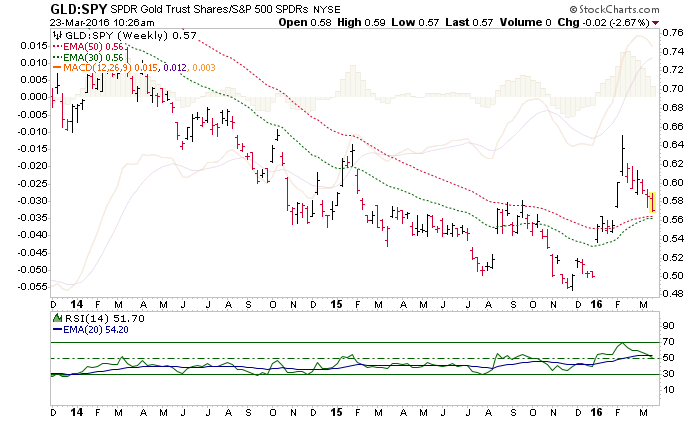Click year label '15' under the RSI panel

[x=336, y=412]
